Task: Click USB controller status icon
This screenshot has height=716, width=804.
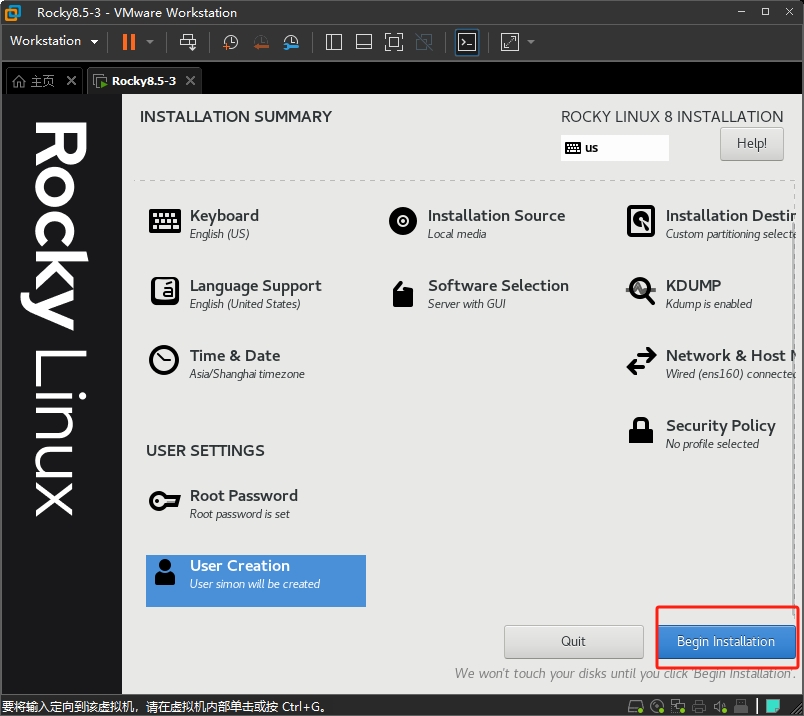Action: (741, 707)
